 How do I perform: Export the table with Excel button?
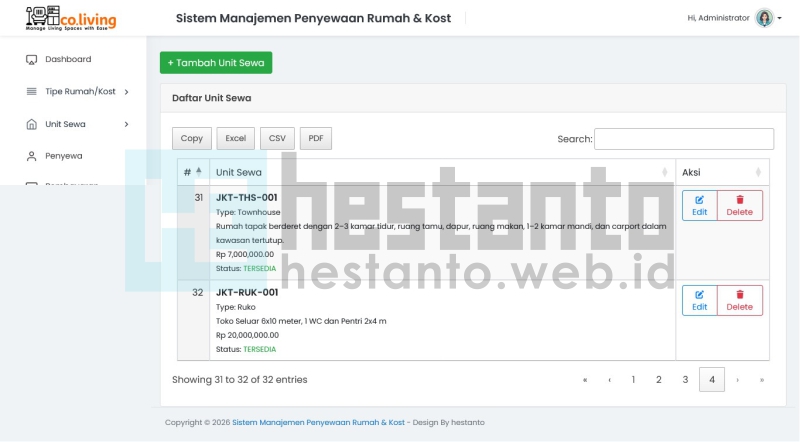point(235,139)
